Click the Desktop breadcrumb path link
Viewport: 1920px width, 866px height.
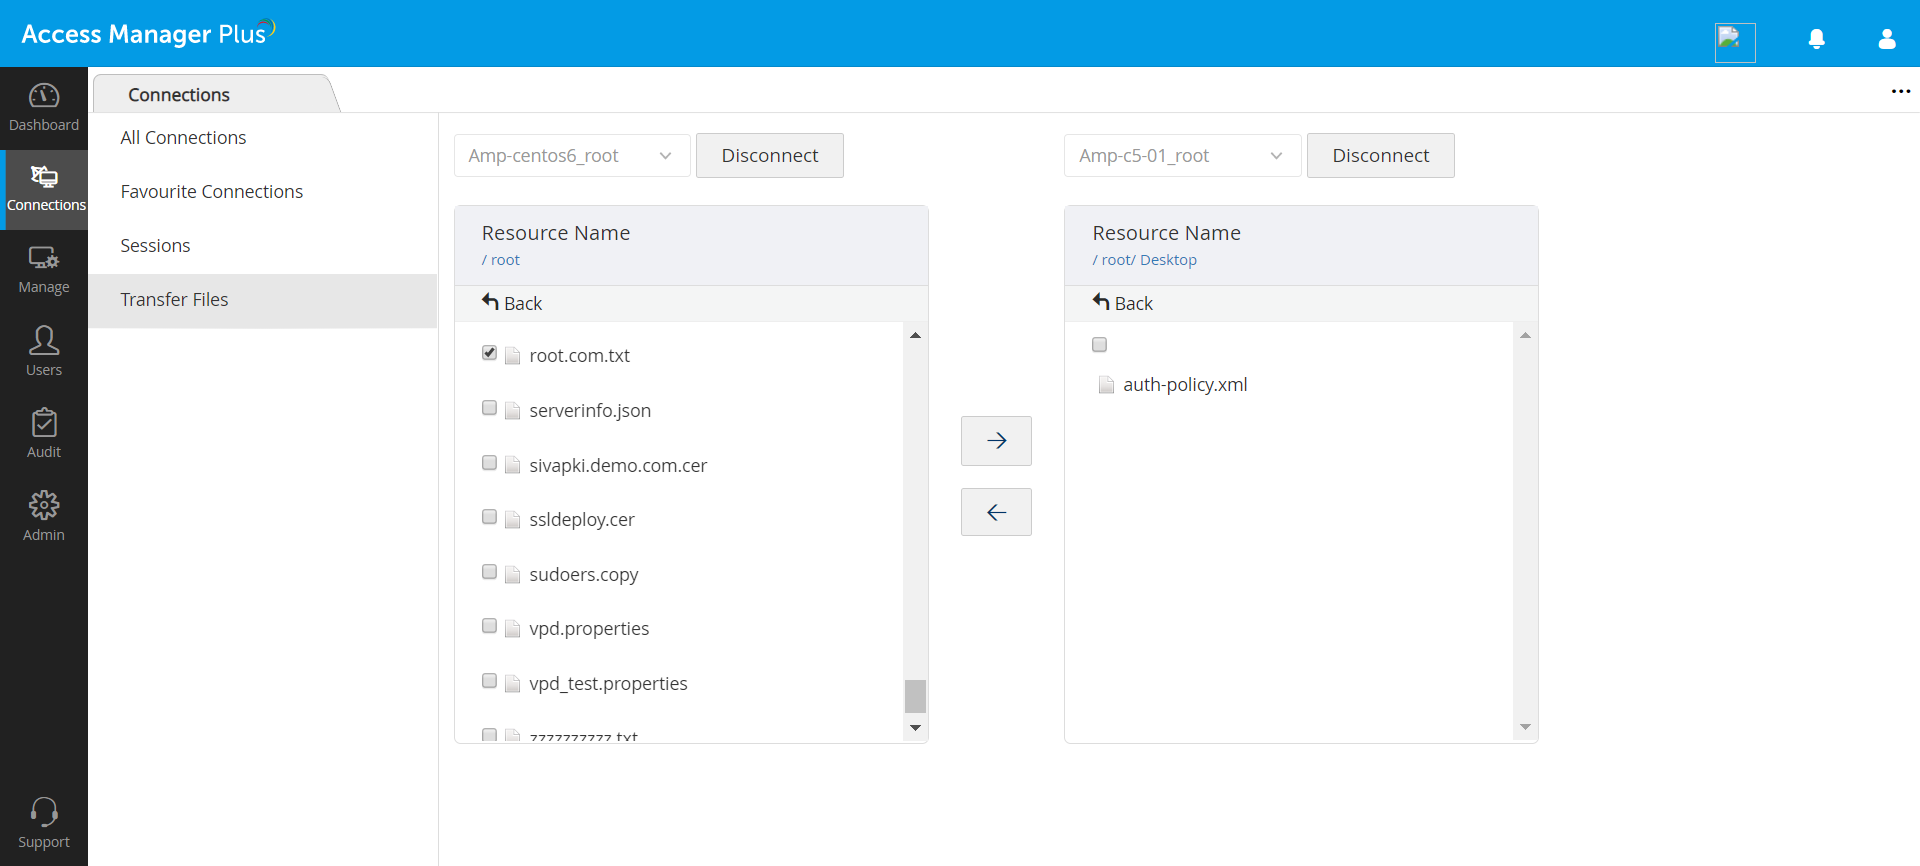coord(1168,260)
